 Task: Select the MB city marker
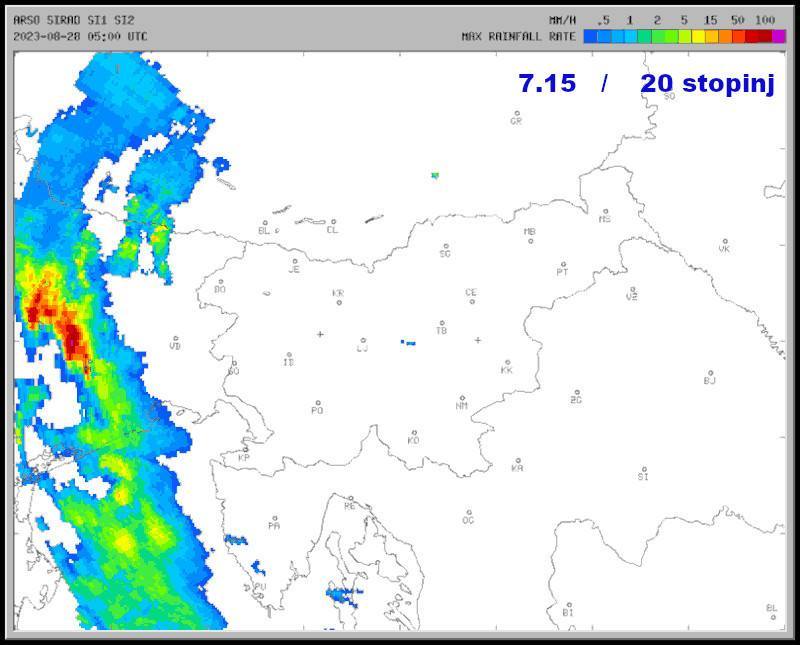(531, 240)
